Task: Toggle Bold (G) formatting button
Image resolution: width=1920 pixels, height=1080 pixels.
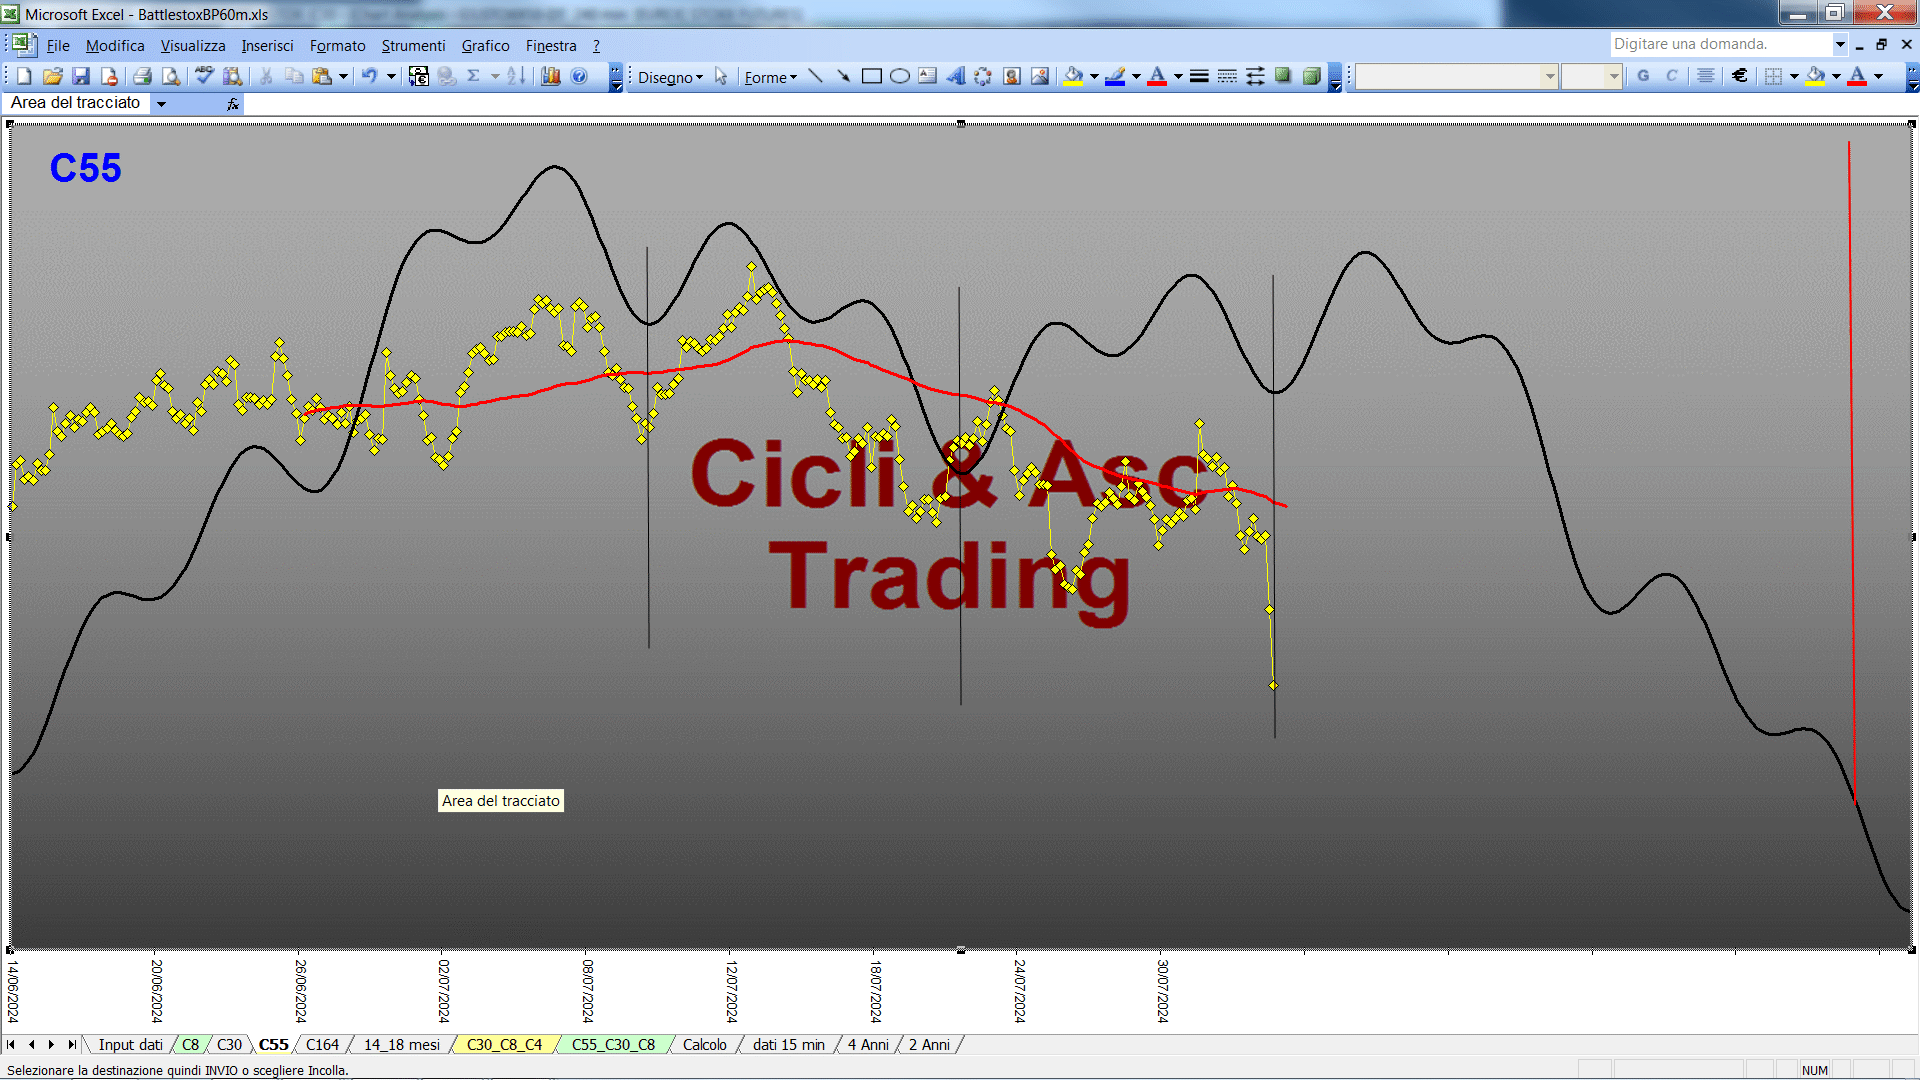Action: click(x=1643, y=76)
